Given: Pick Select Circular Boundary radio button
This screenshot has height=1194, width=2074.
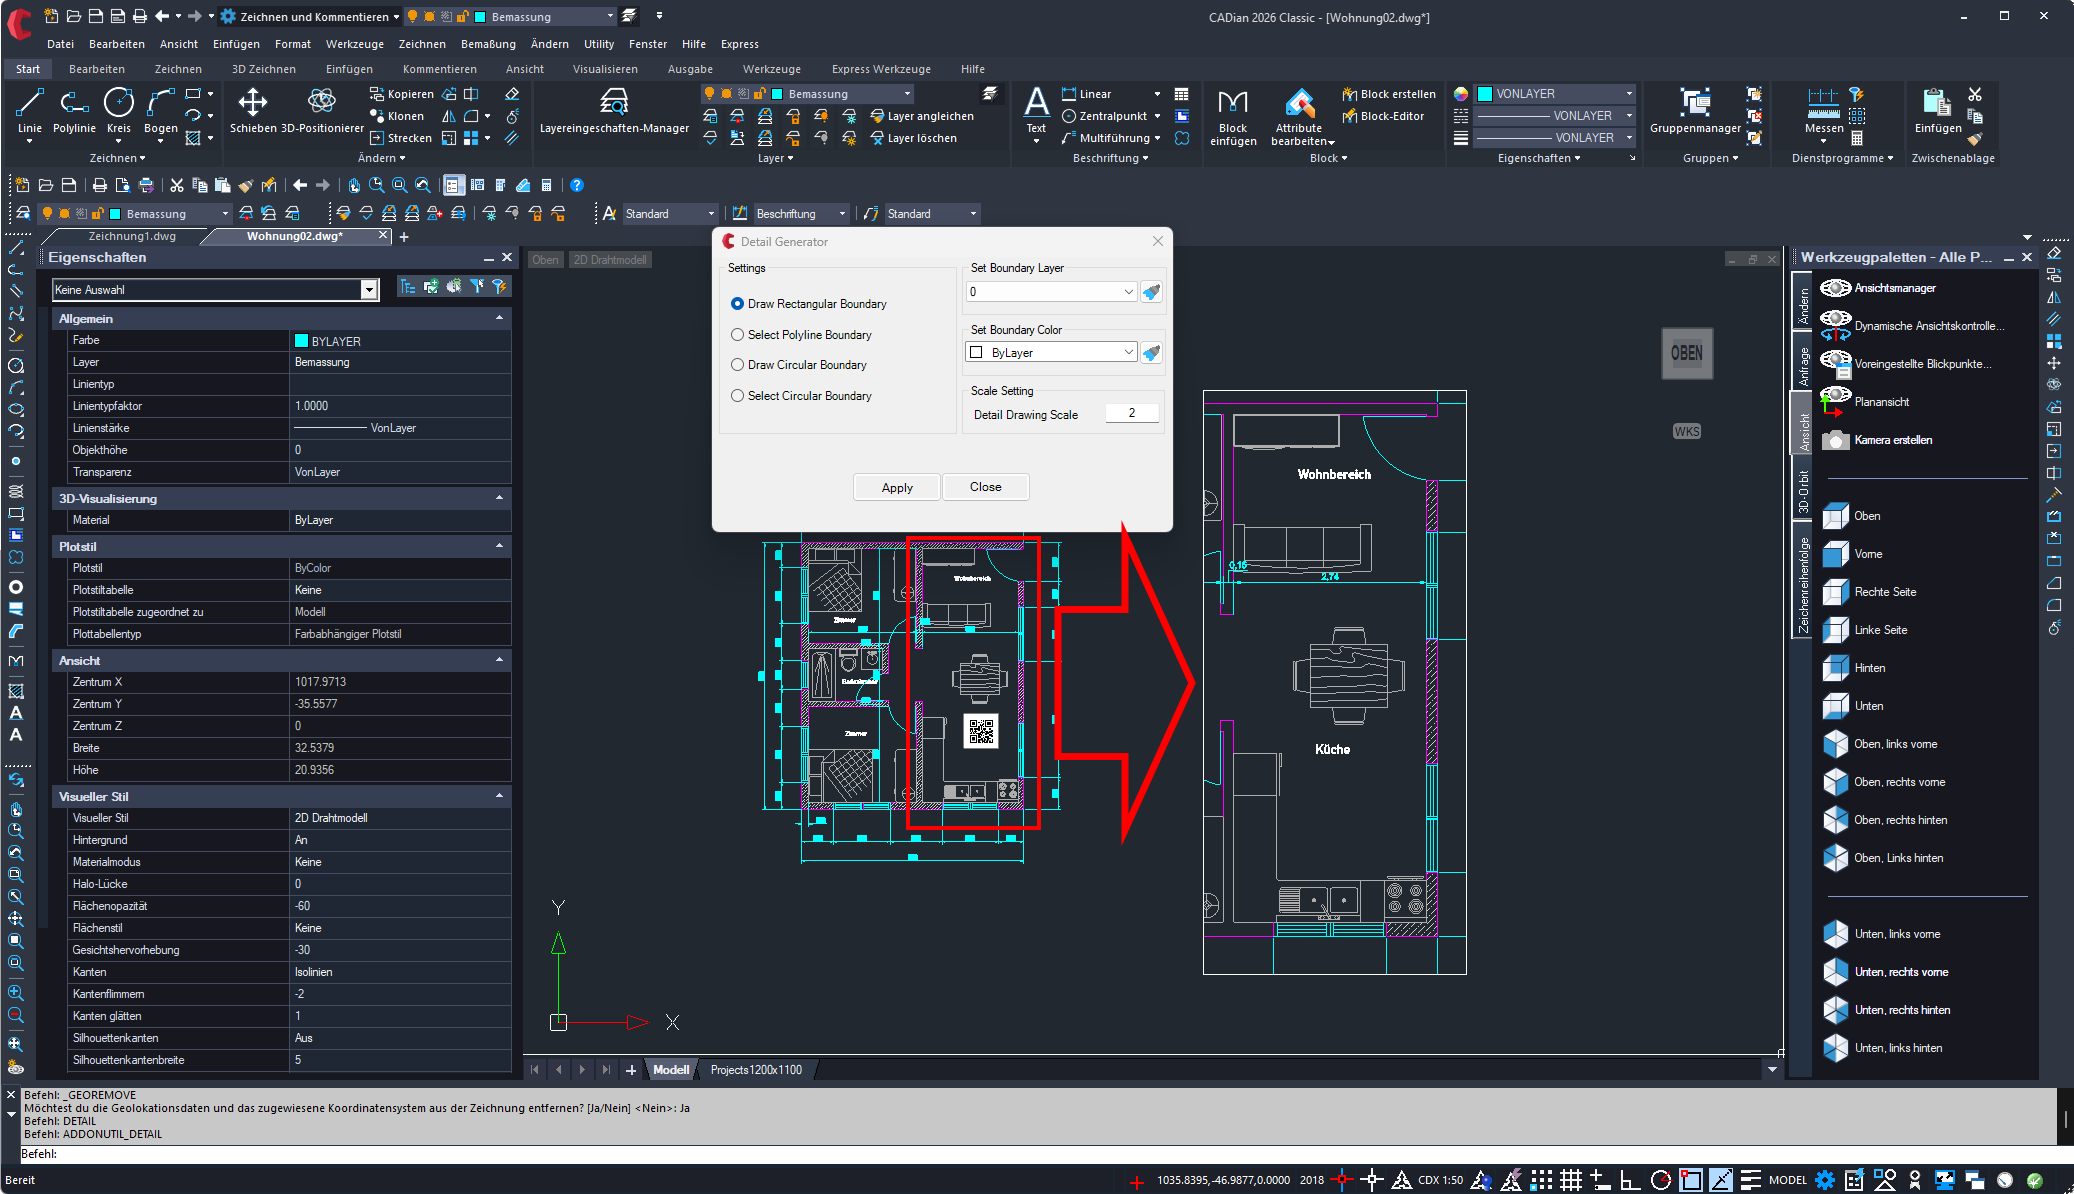Looking at the screenshot, I should 737,396.
